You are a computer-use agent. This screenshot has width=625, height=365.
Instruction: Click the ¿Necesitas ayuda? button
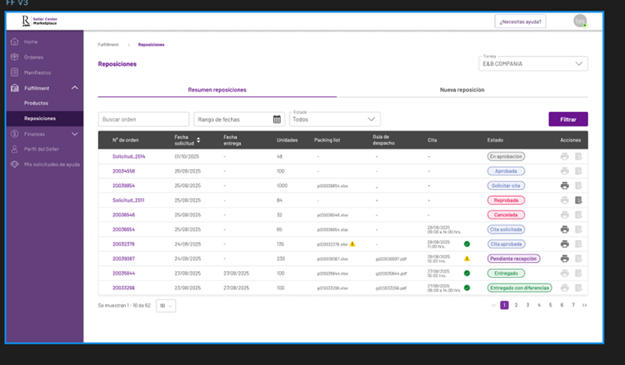[520, 22]
